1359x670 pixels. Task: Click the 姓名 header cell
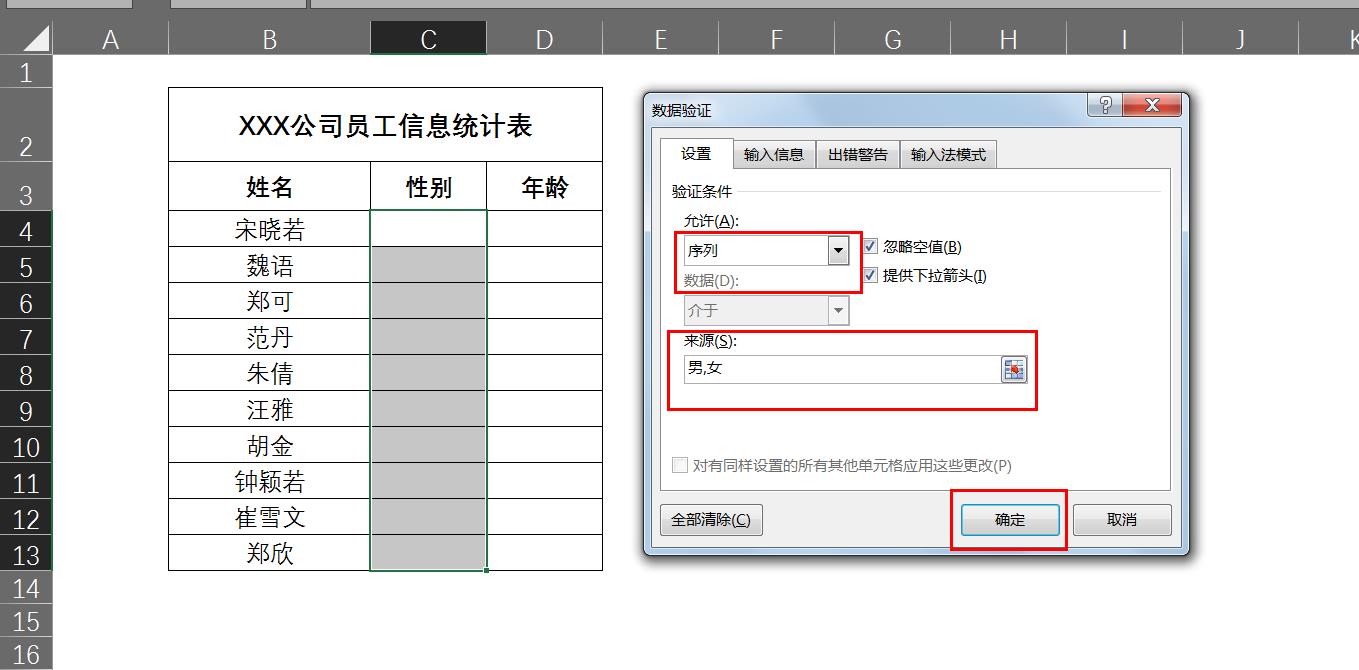point(269,186)
